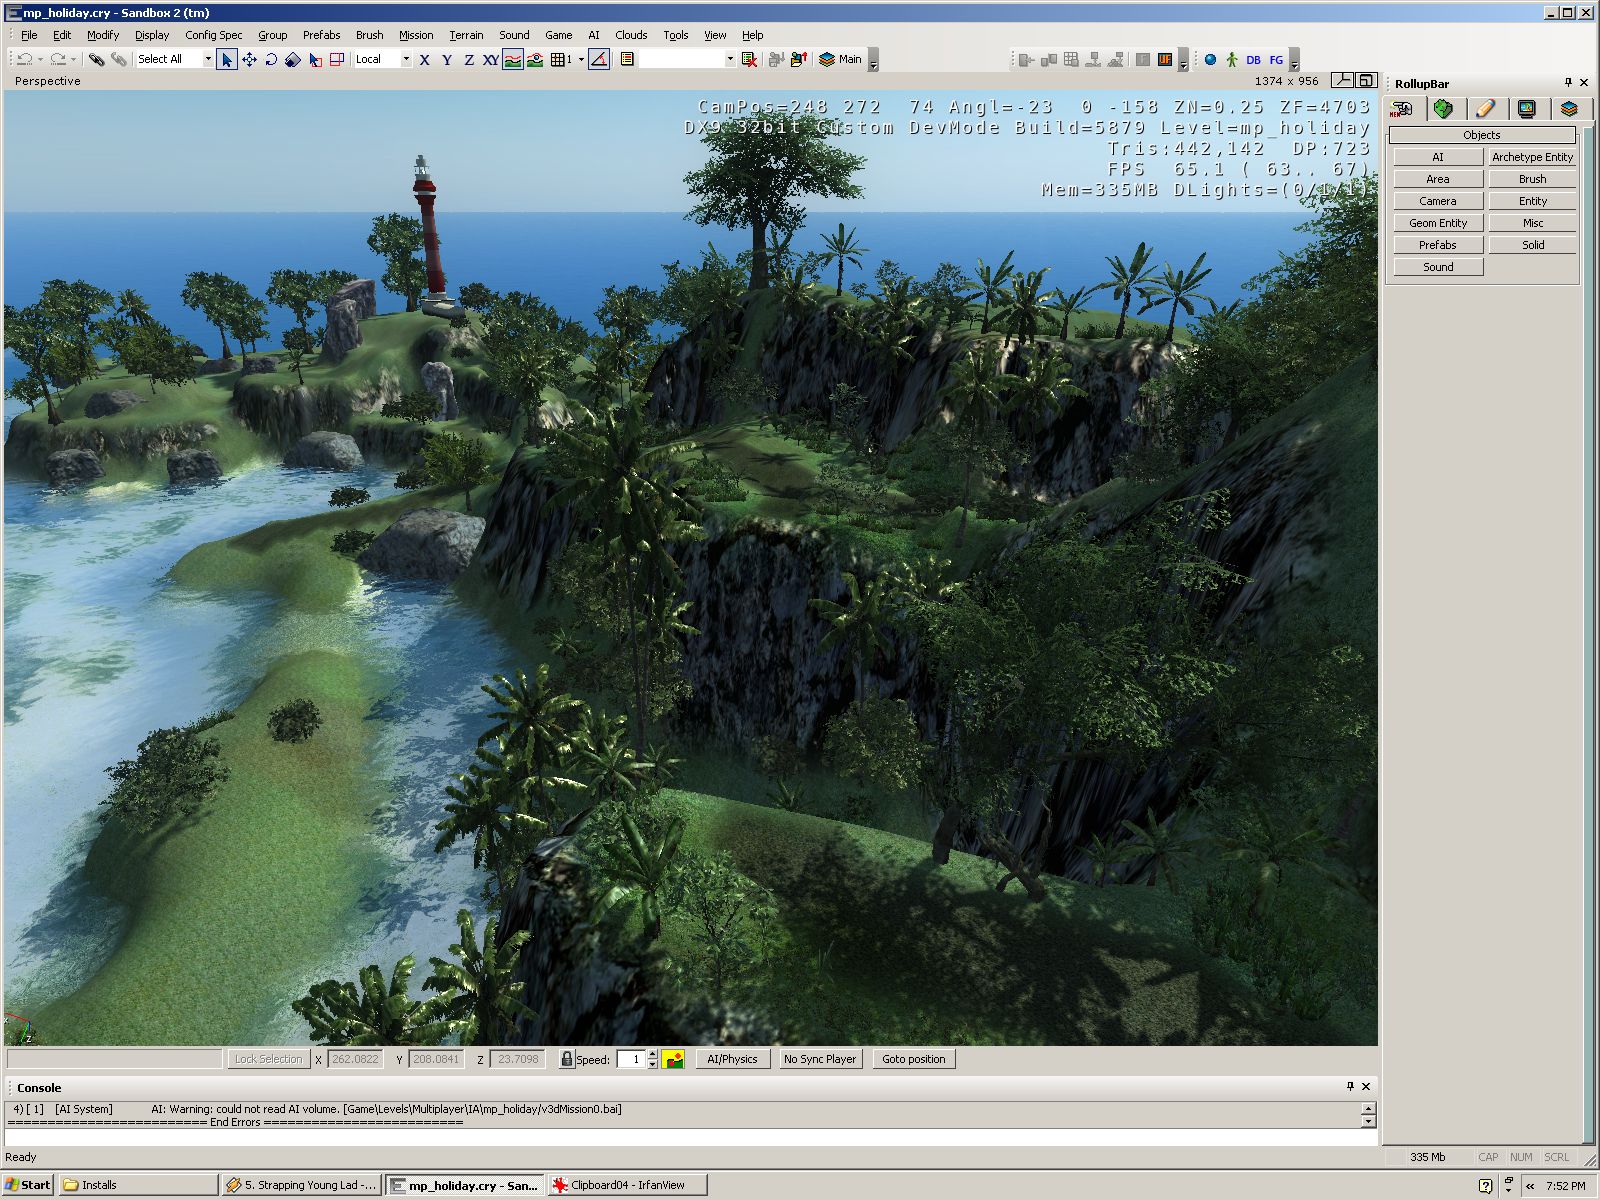Image resolution: width=1600 pixels, height=1200 pixels.
Task: Click the Prefabs object button
Action: pos(1438,245)
